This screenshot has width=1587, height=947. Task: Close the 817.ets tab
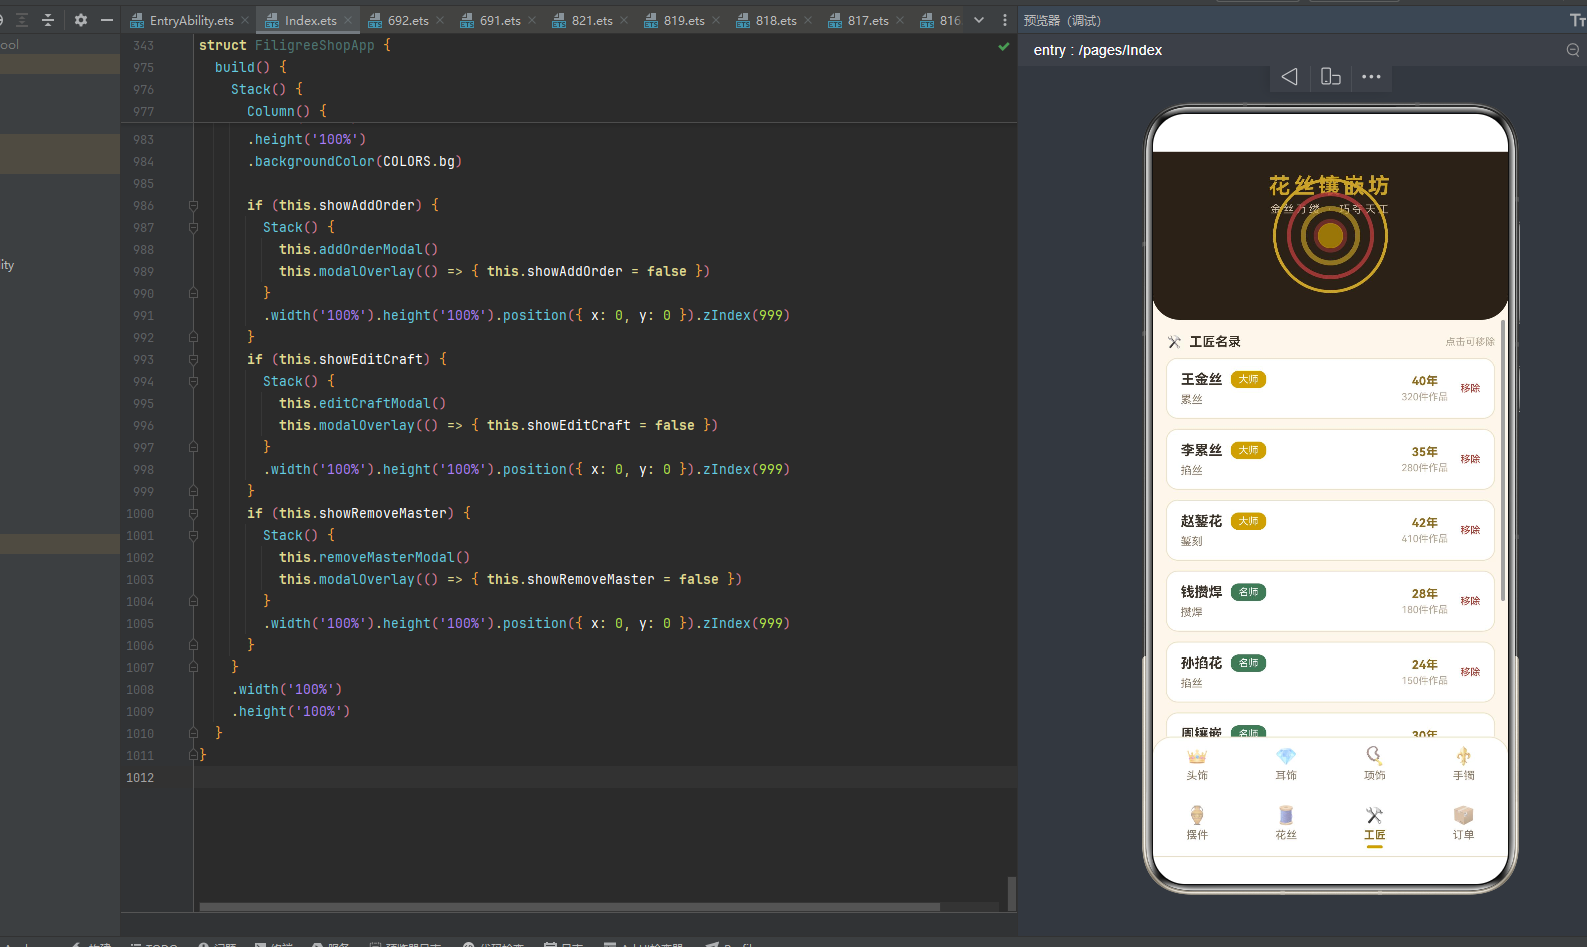900,20
